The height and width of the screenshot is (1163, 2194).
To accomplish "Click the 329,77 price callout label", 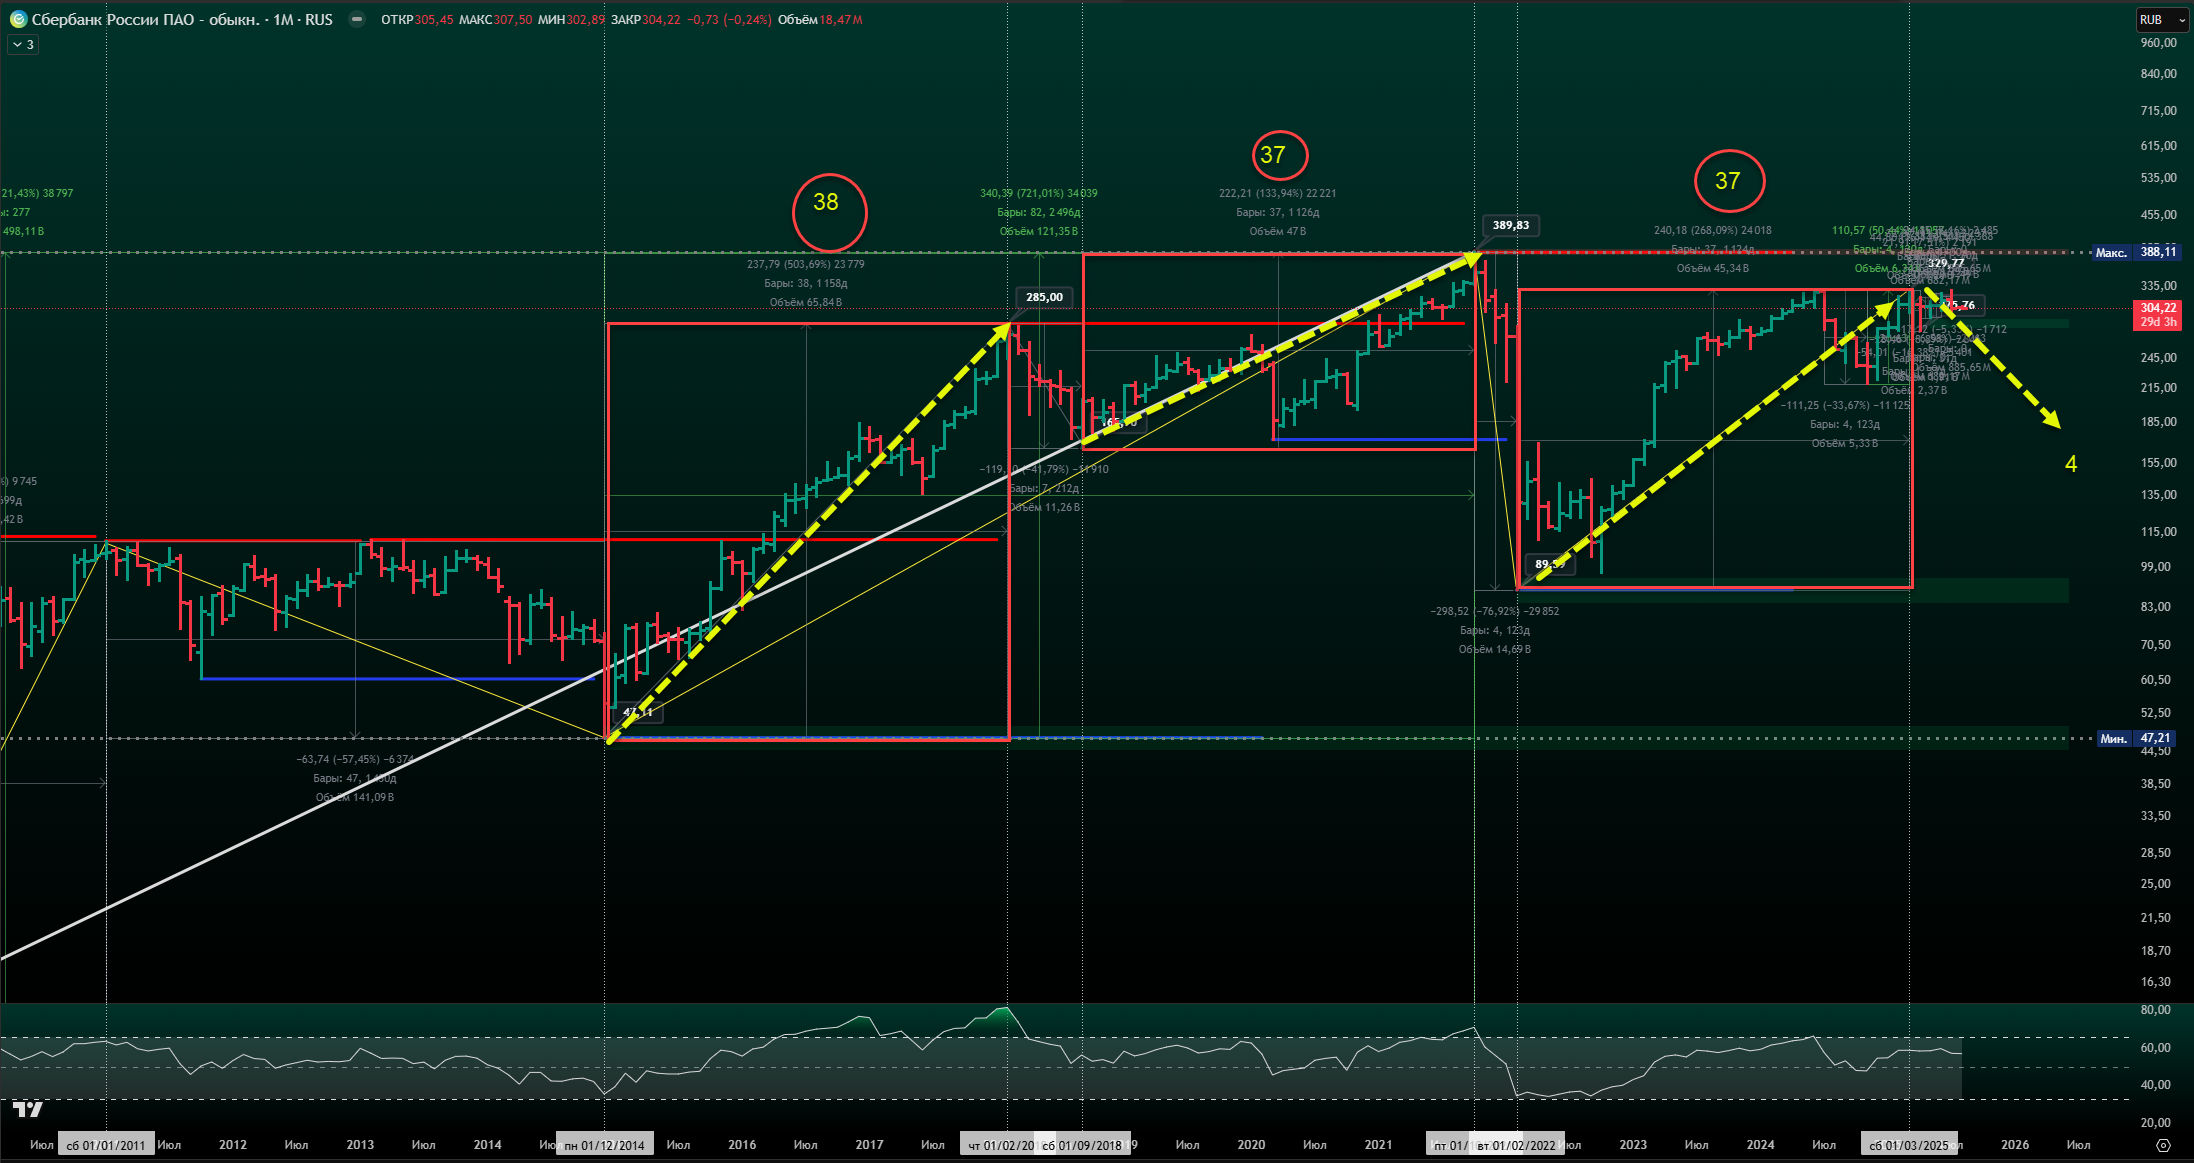I will click(x=1946, y=263).
